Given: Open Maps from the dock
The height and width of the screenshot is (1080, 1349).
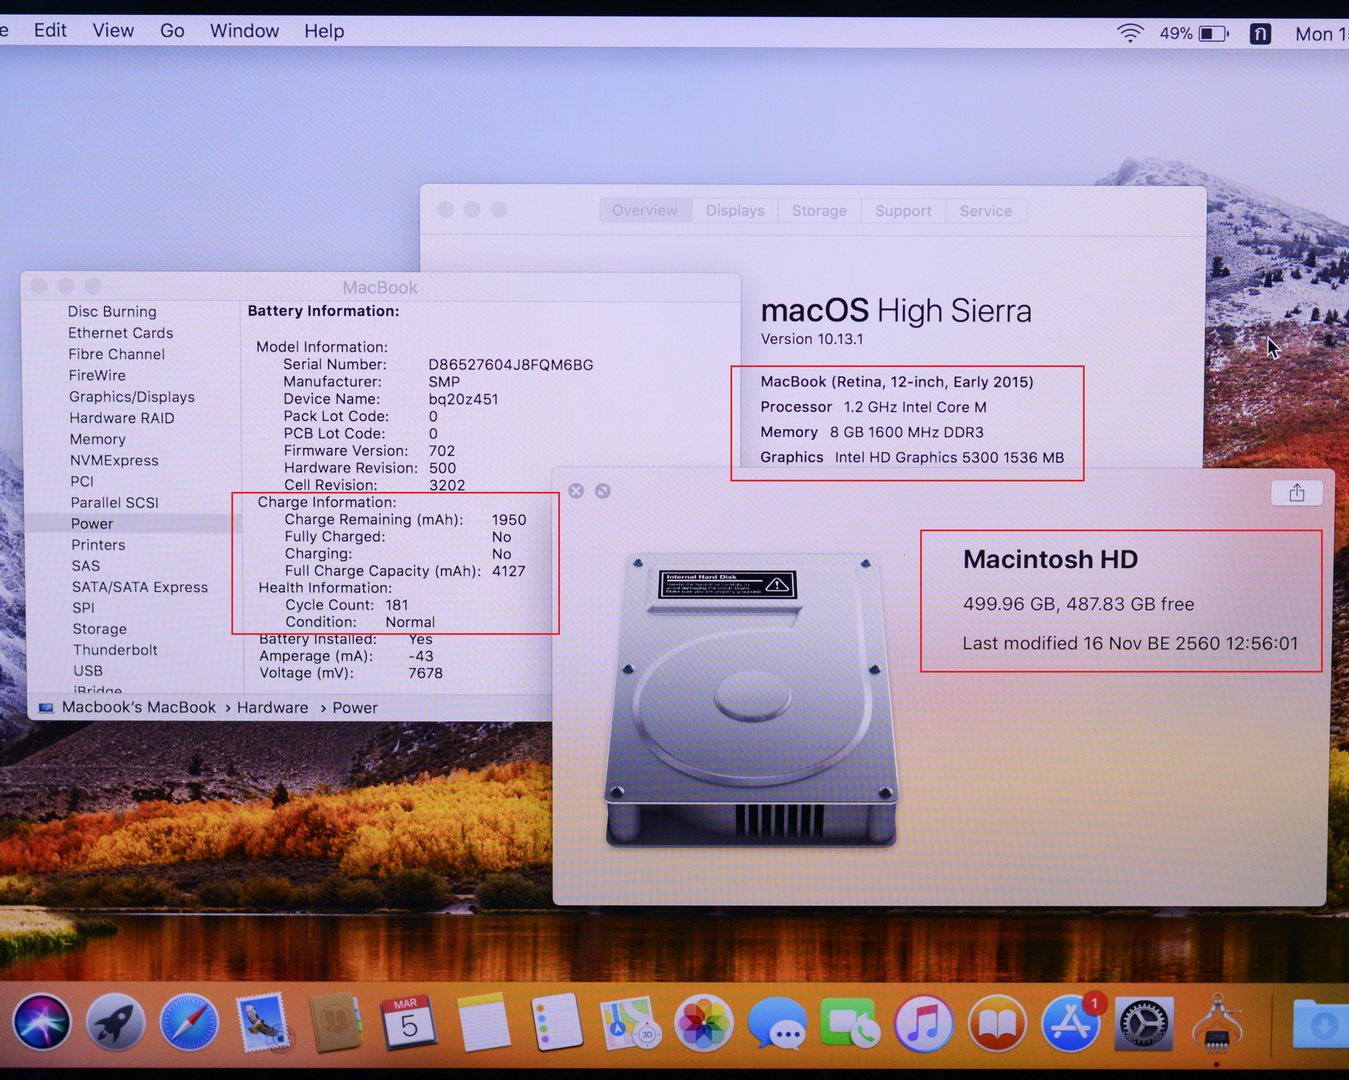Looking at the screenshot, I should click(631, 1023).
